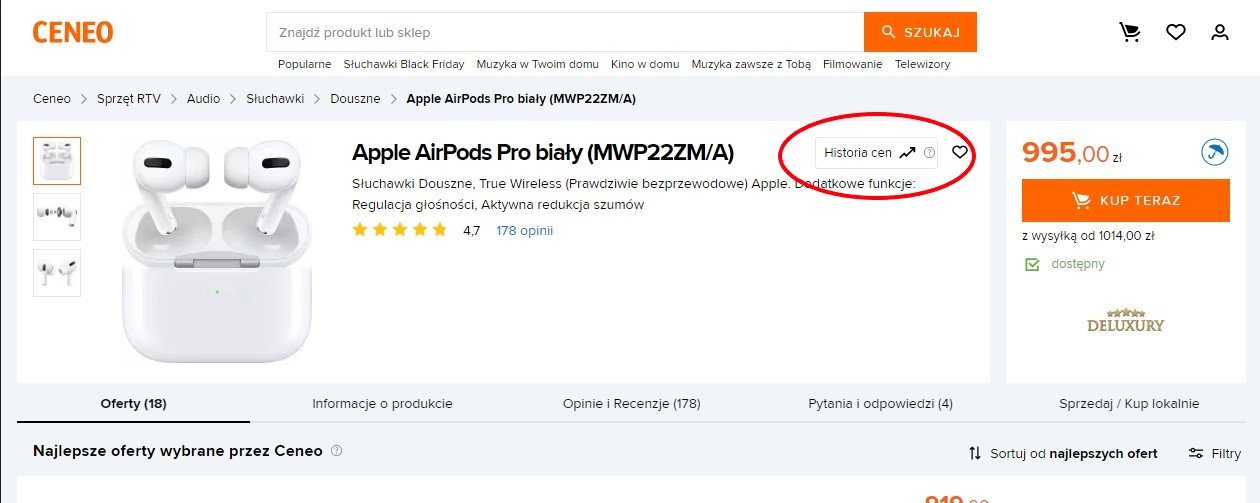Add product to favorites with heart icon

(960, 152)
